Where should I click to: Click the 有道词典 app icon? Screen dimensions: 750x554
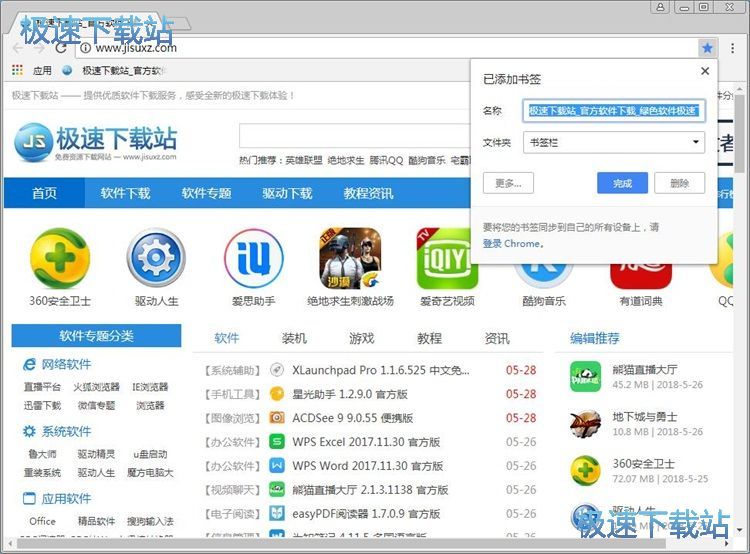641,275
